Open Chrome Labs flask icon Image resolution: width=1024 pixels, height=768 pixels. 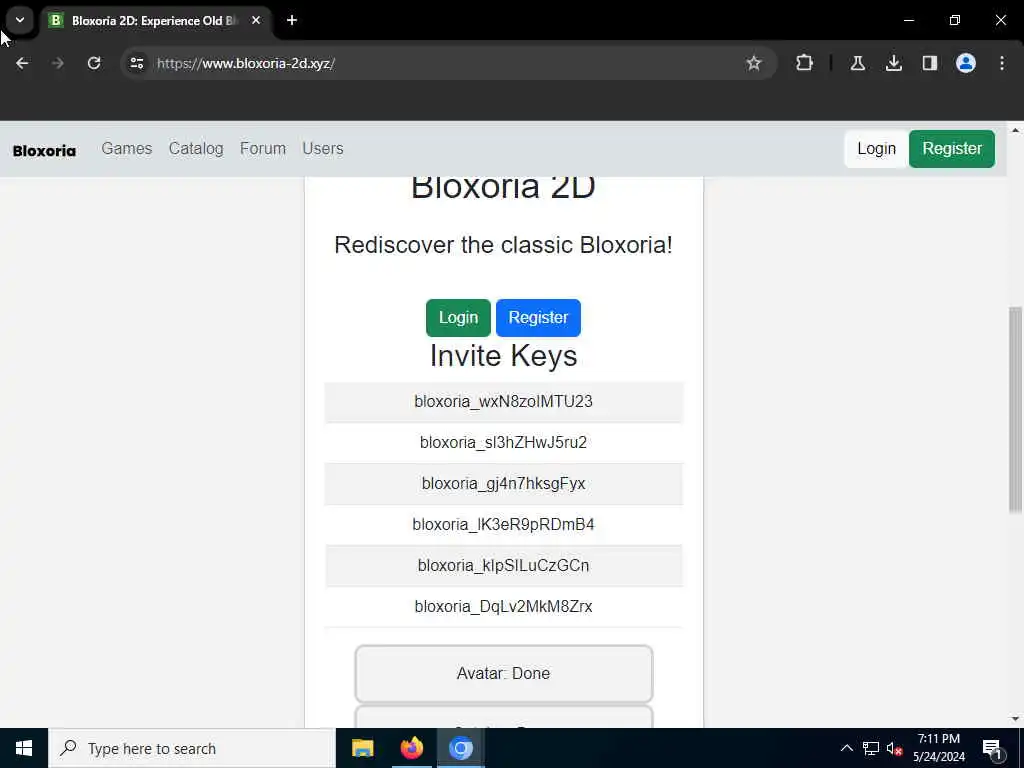tap(857, 63)
